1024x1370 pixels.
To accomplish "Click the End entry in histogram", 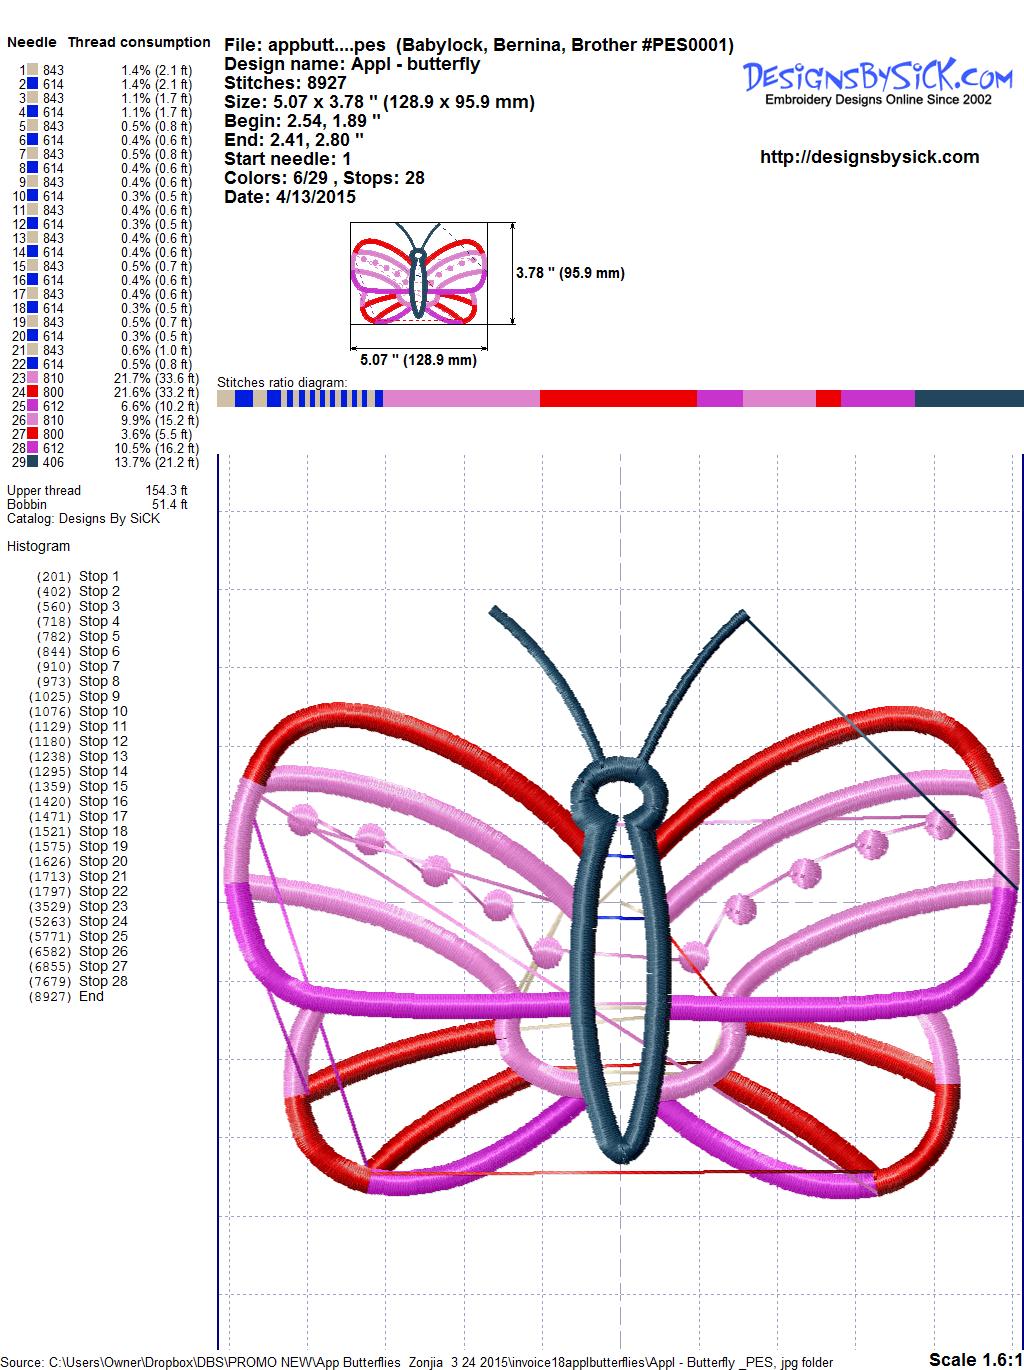I will click(x=91, y=996).
